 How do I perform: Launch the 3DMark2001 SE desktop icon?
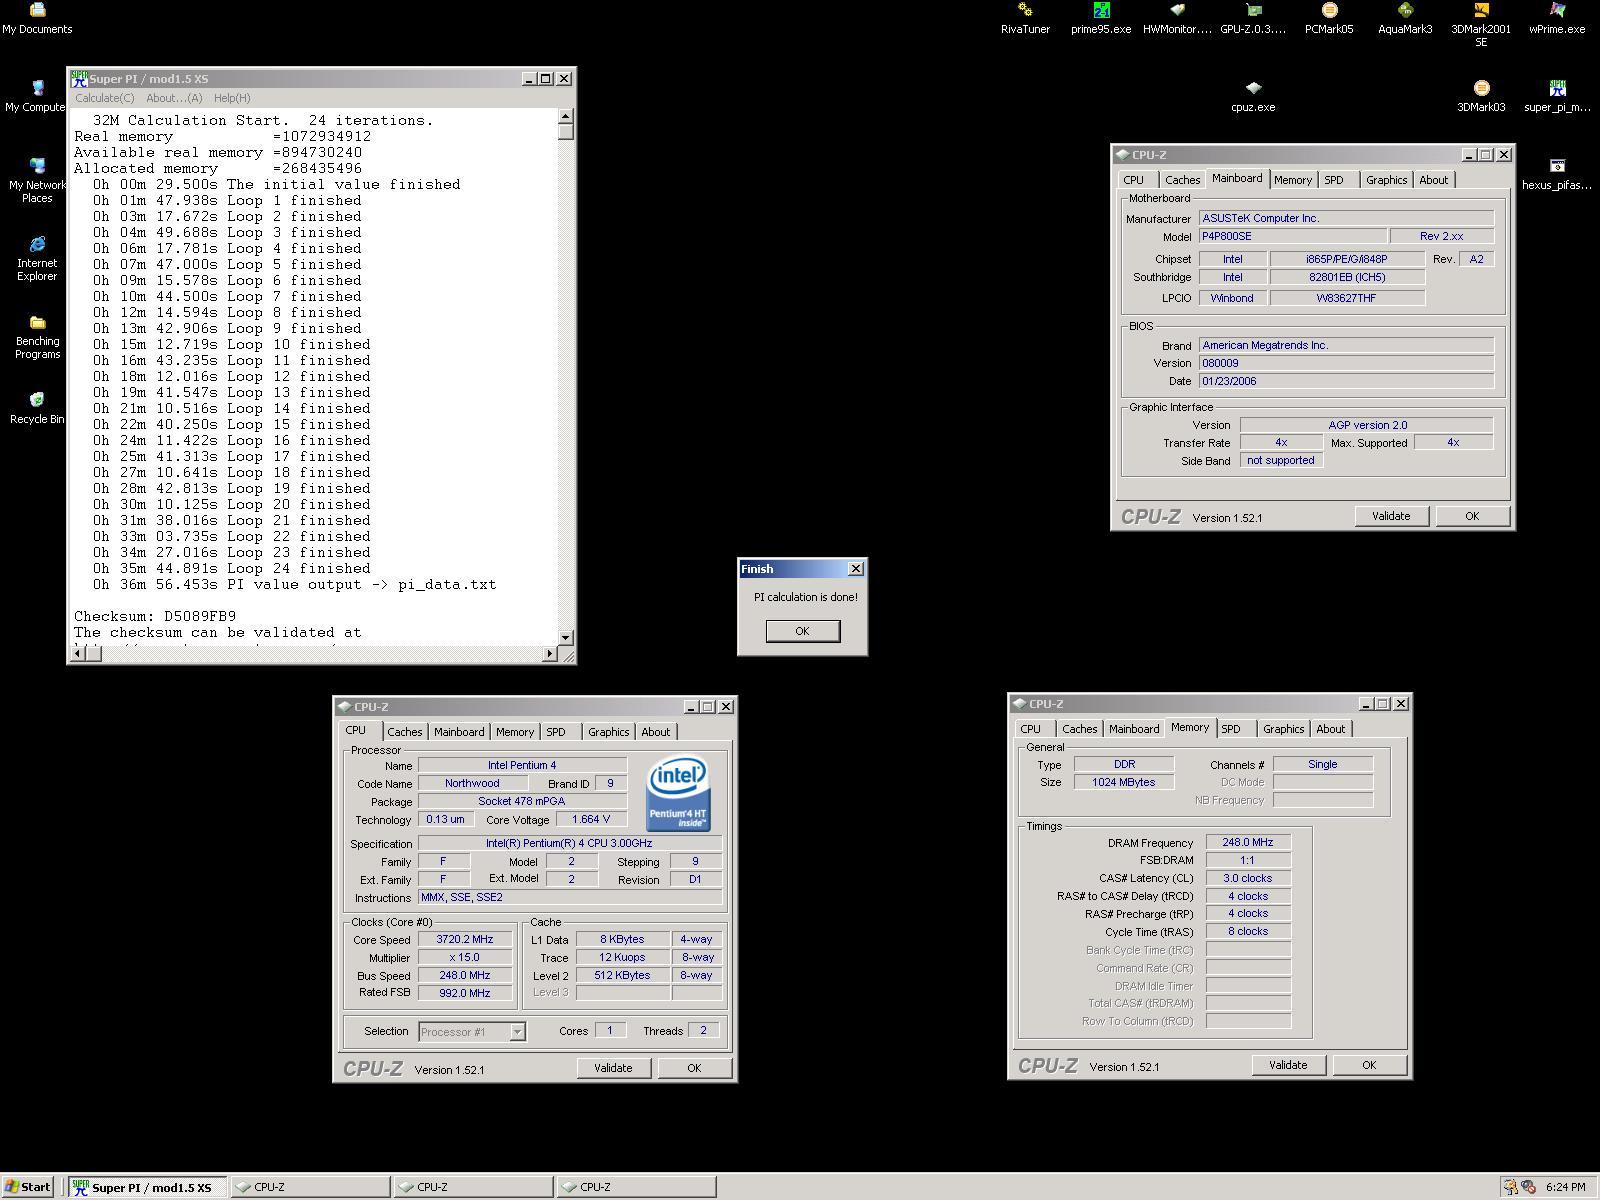coord(1481,25)
